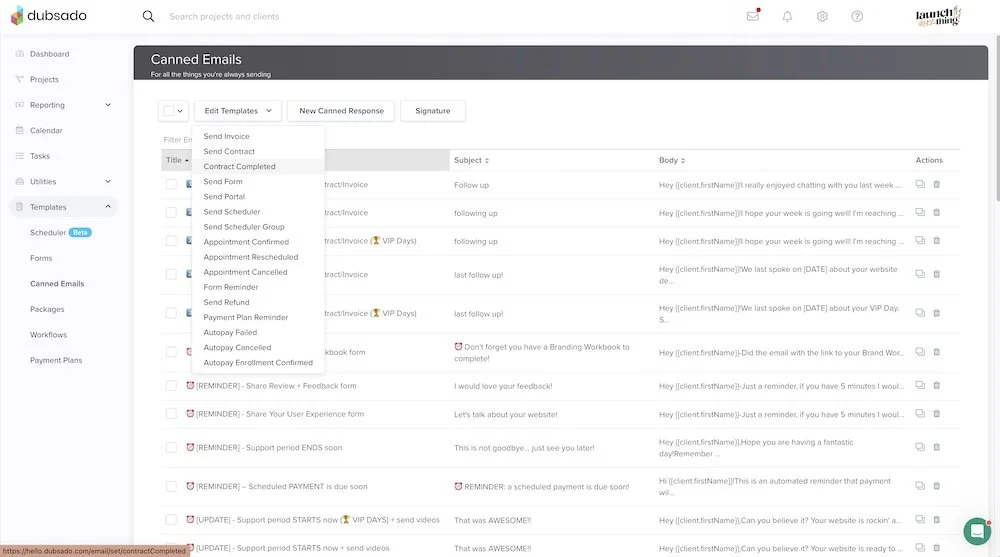1000x557 pixels.
Task: Delete the Scheduled PAYMENT is due soon reminder
Action: [x=936, y=486]
